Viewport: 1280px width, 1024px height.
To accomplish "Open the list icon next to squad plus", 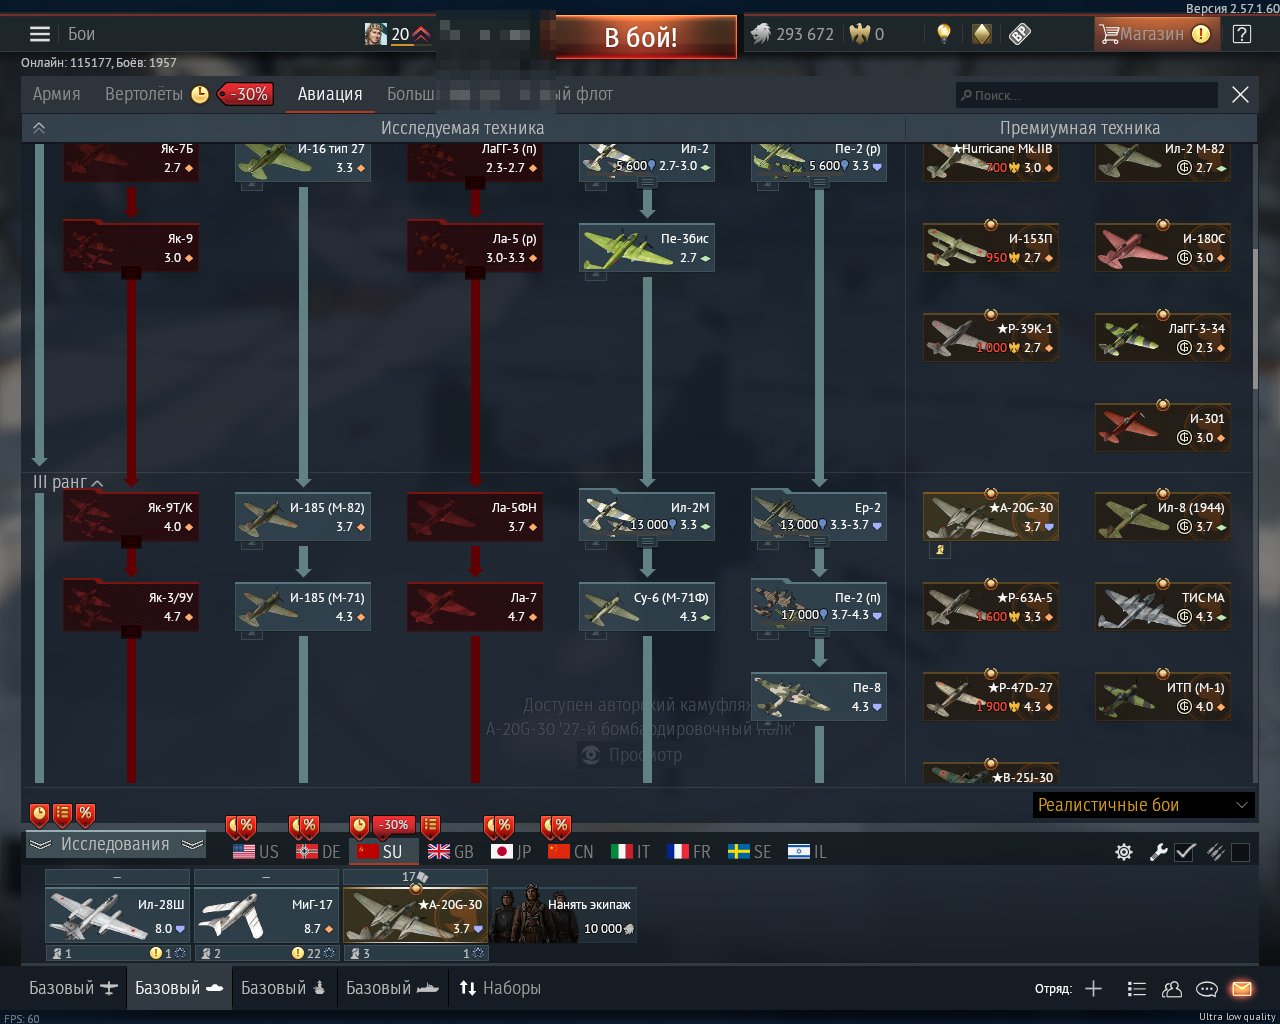I will [1136, 989].
